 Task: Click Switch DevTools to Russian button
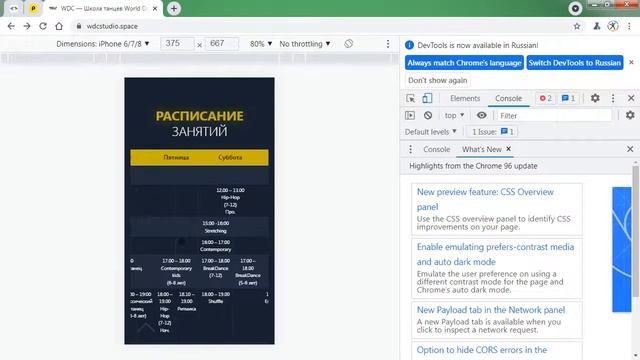click(575, 63)
